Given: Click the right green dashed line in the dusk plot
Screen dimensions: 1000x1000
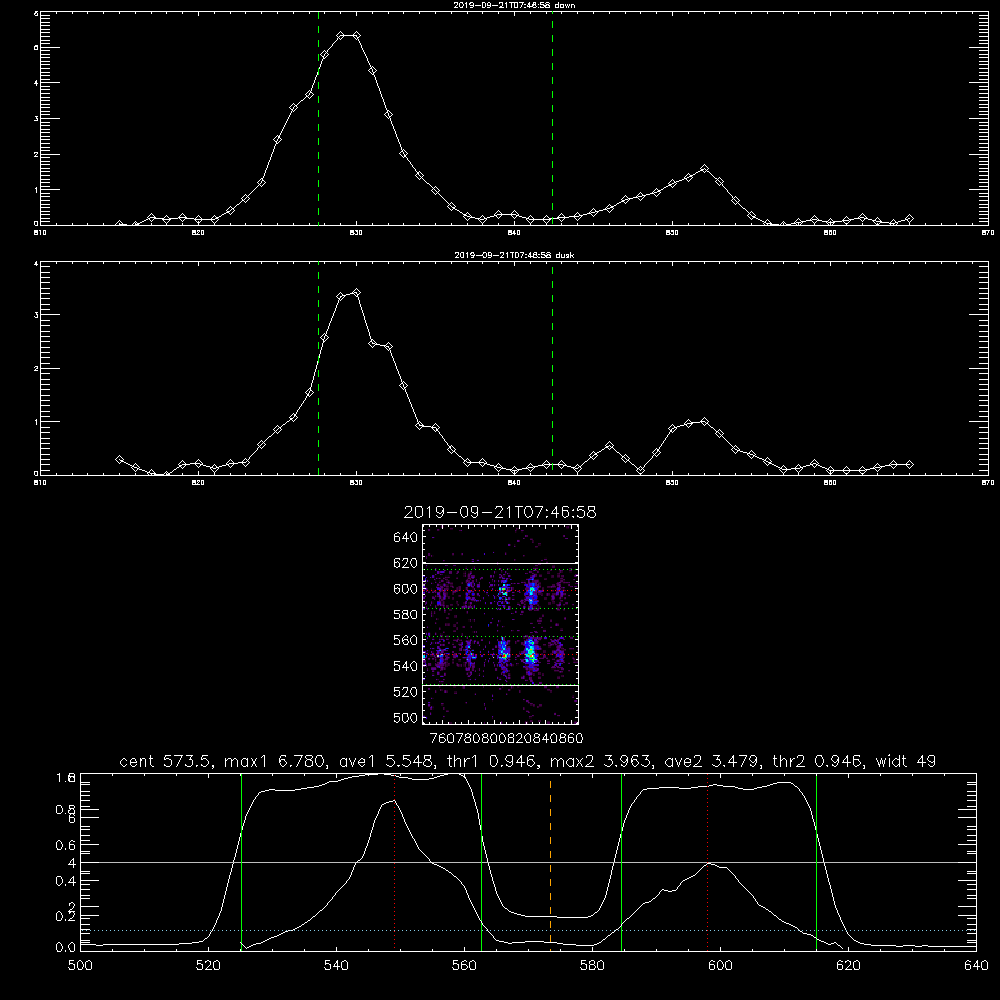Looking at the screenshot, I should click(552, 369).
